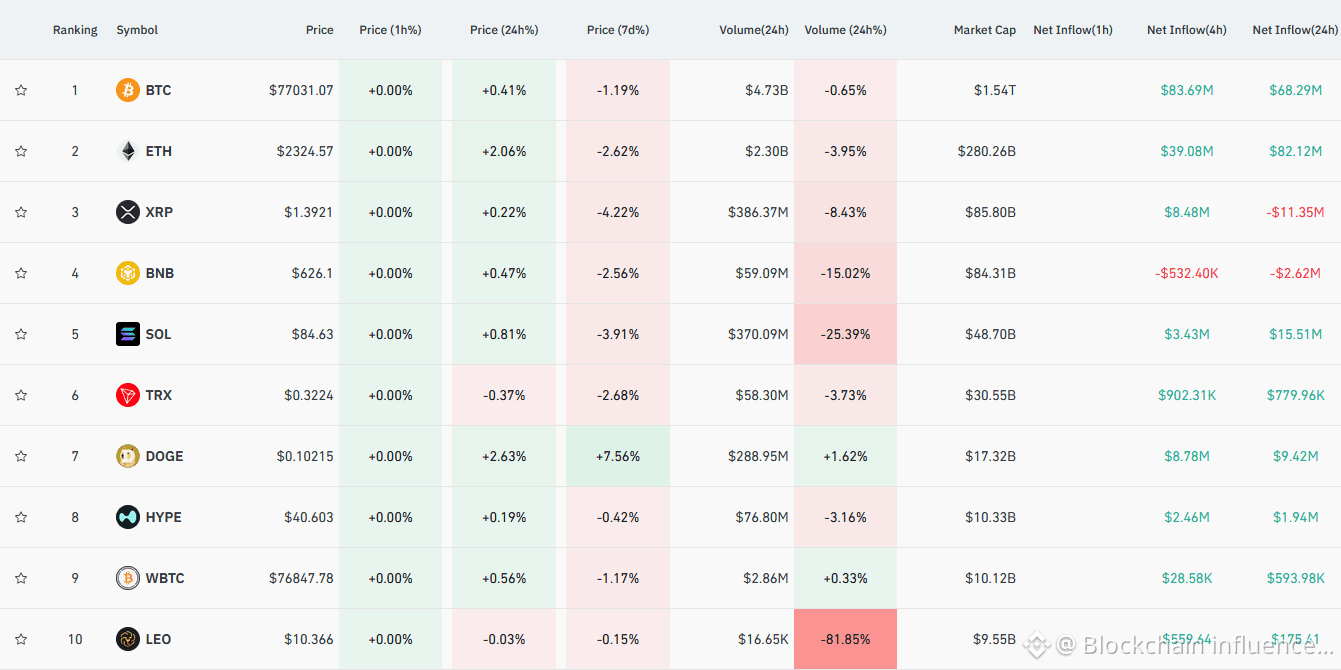Click the red -81.85% volume cell for LEO

(x=846, y=639)
